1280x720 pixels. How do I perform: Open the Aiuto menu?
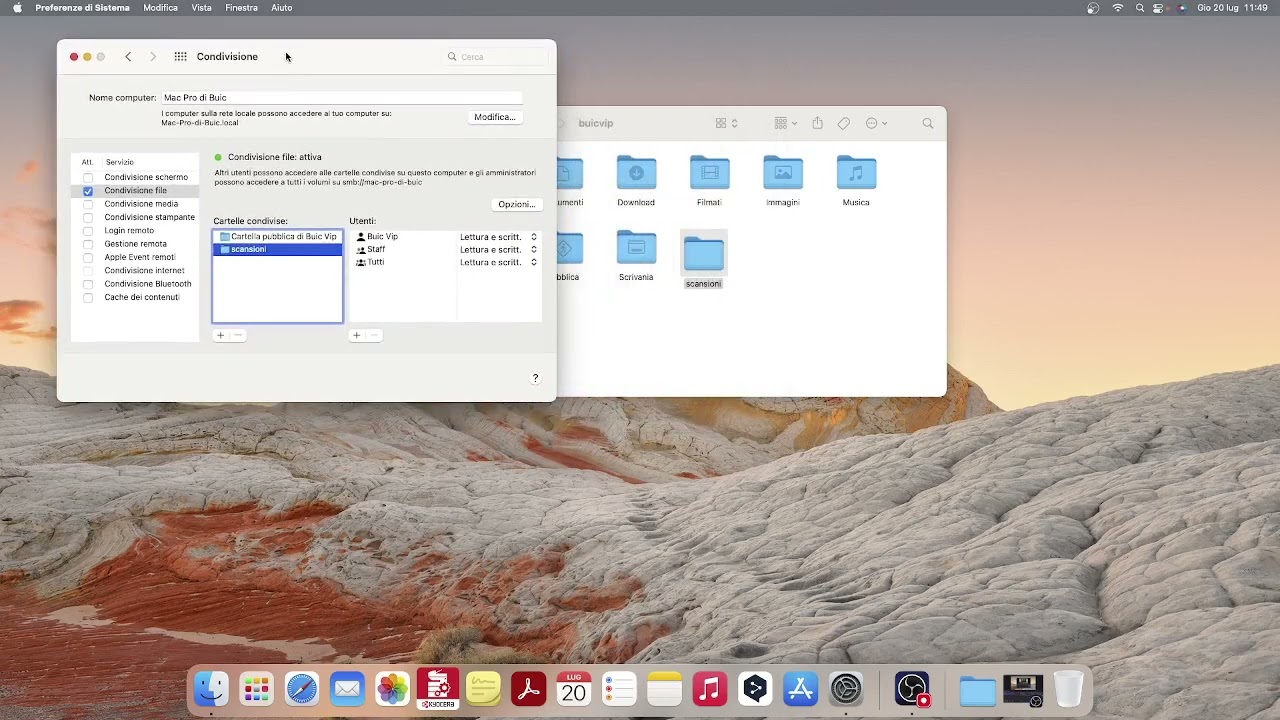pyautogui.click(x=281, y=8)
